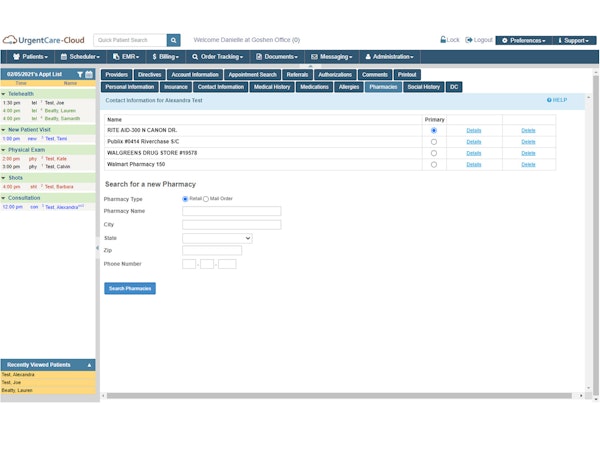The width and height of the screenshot is (600, 450).
Task: Open the HELP question mark icon
Action: click(549, 100)
